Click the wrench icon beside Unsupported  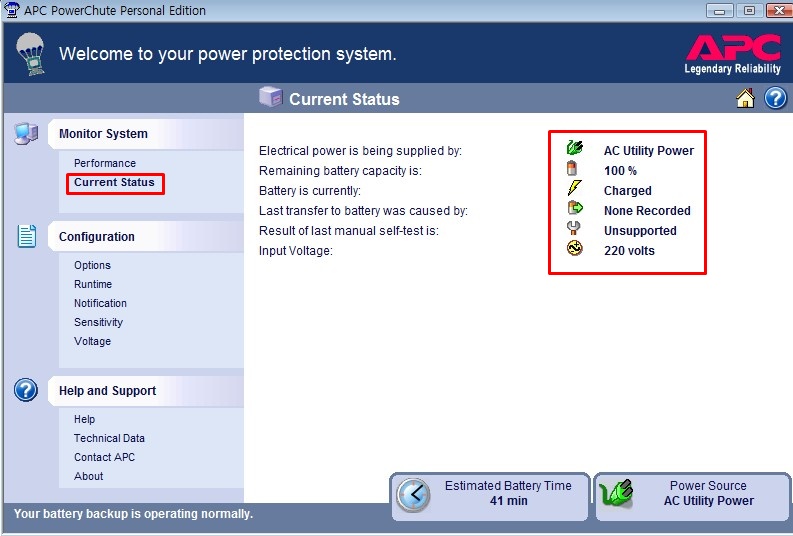pyautogui.click(x=574, y=228)
